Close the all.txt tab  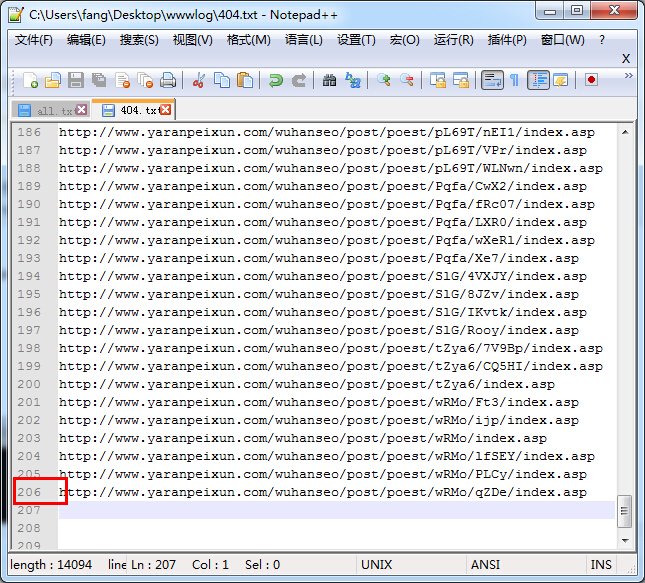click(81, 109)
